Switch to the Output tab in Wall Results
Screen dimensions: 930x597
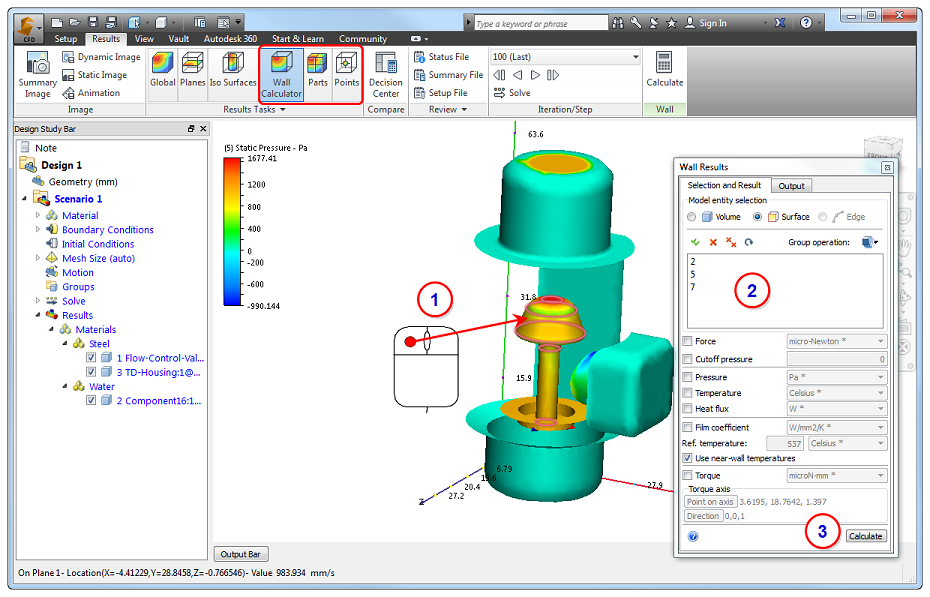pyautogui.click(x=791, y=186)
